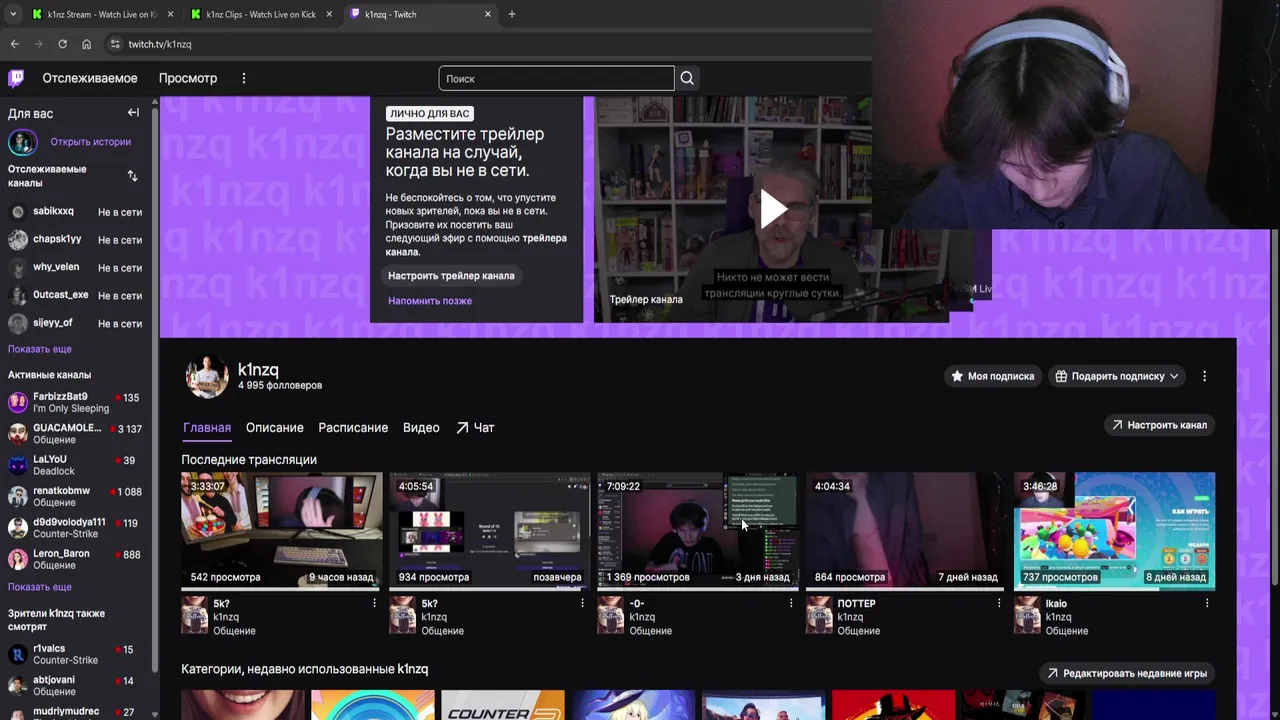This screenshot has height=720, width=1280.
Task: Click the browser address bar URL
Action: [x=160, y=44]
